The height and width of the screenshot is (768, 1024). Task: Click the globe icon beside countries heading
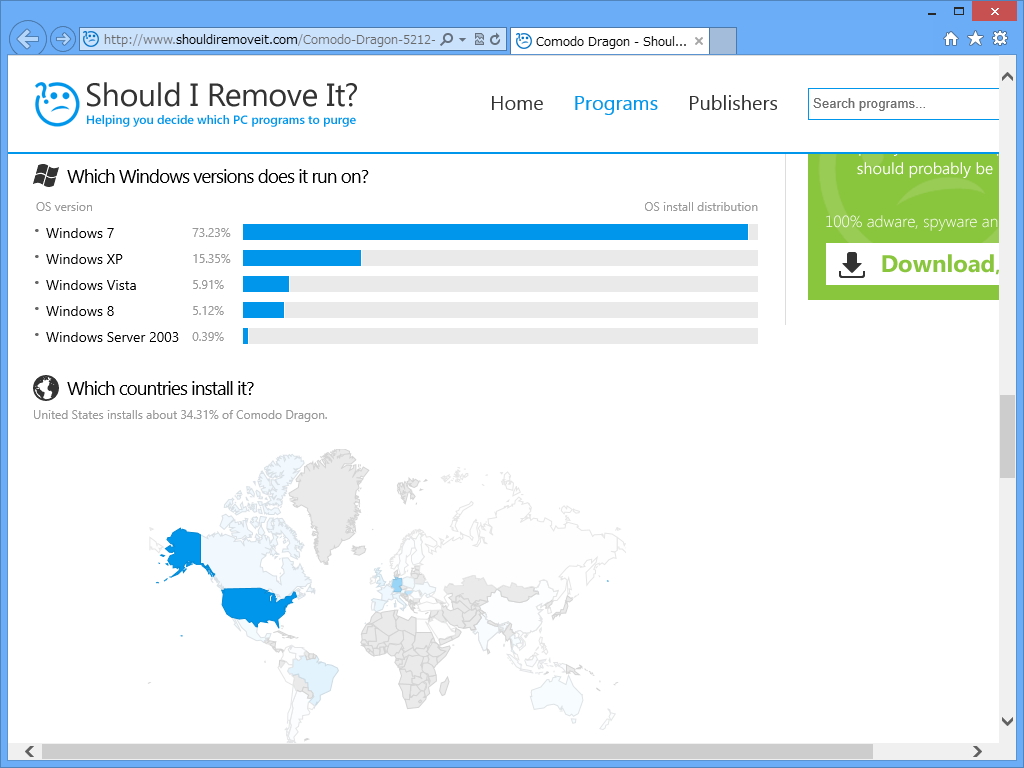click(46, 388)
